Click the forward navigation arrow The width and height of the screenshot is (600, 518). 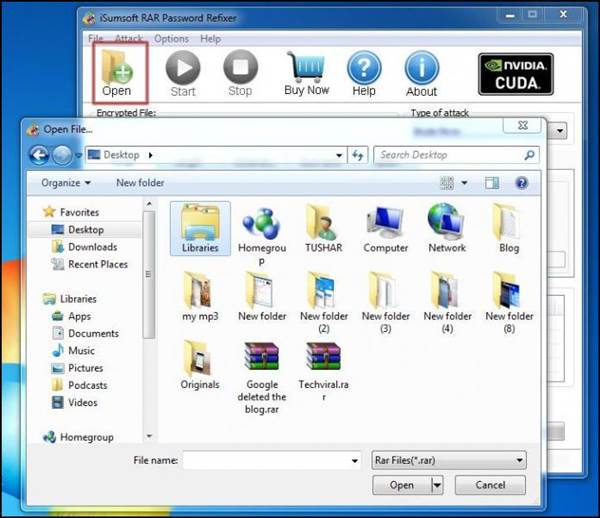pos(62,155)
